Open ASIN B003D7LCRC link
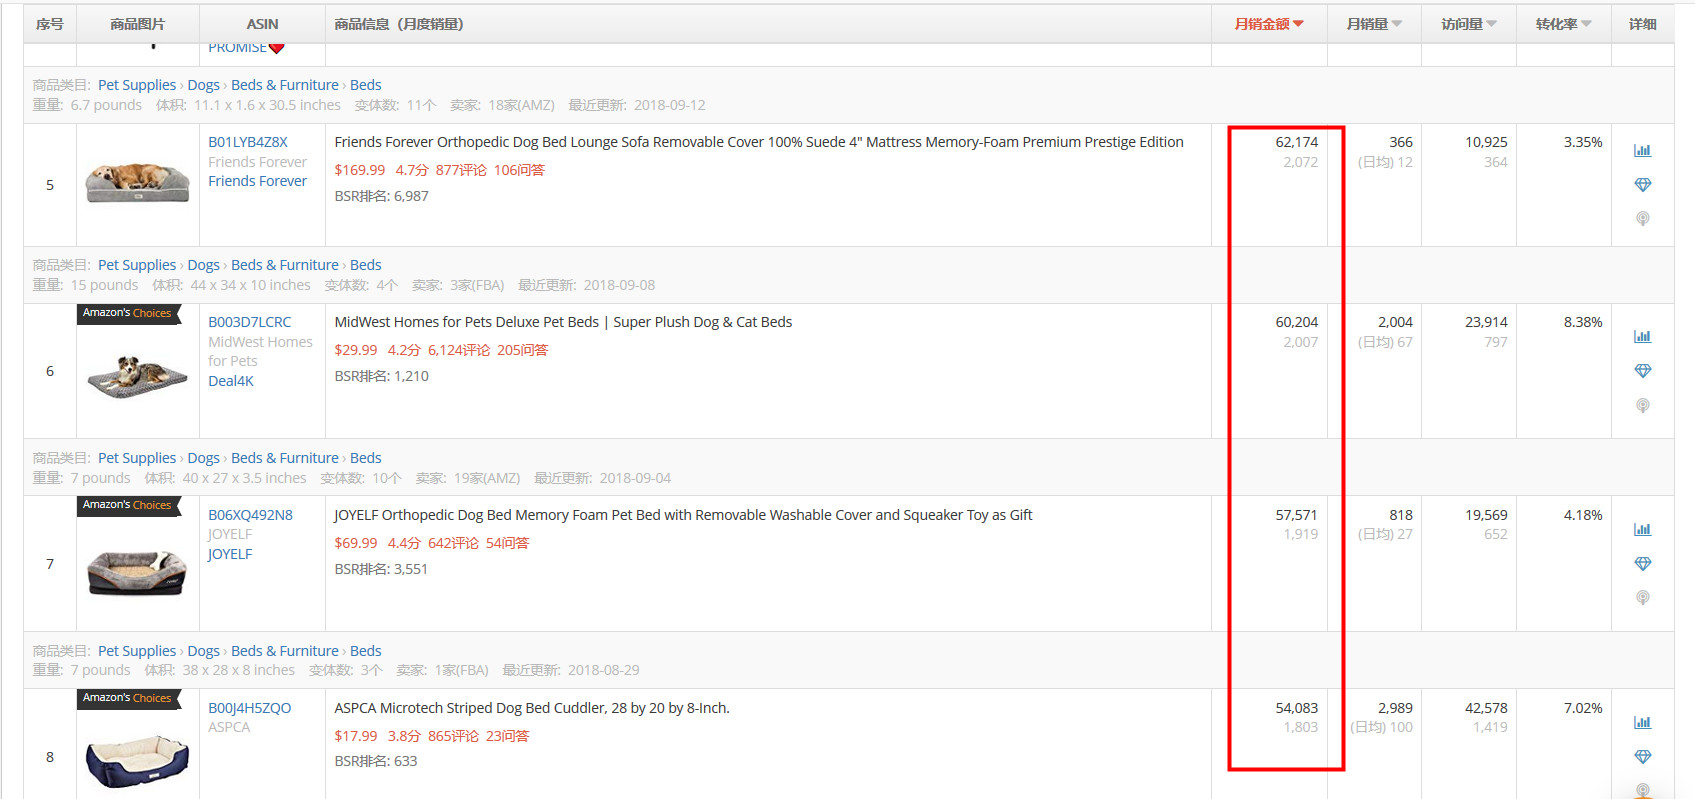This screenshot has width=1695, height=799. coord(250,322)
